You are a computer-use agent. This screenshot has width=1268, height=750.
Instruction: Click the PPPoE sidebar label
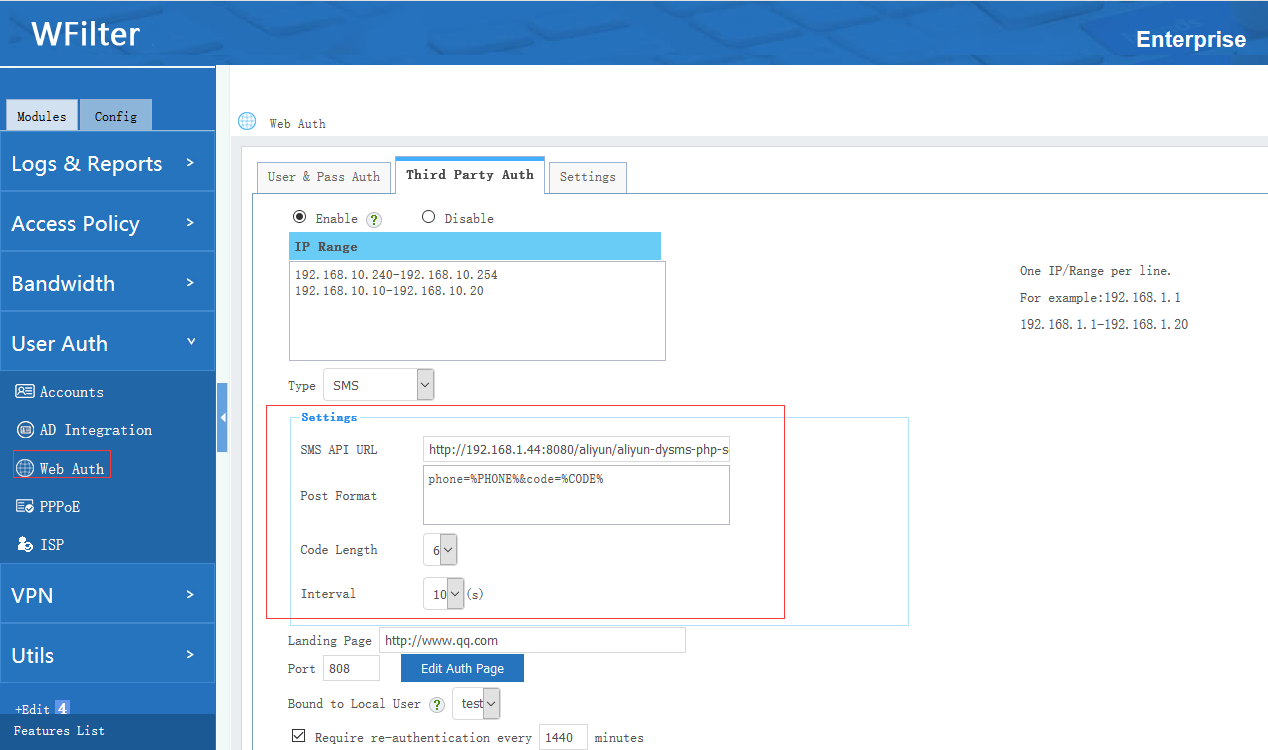click(x=60, y=507)
